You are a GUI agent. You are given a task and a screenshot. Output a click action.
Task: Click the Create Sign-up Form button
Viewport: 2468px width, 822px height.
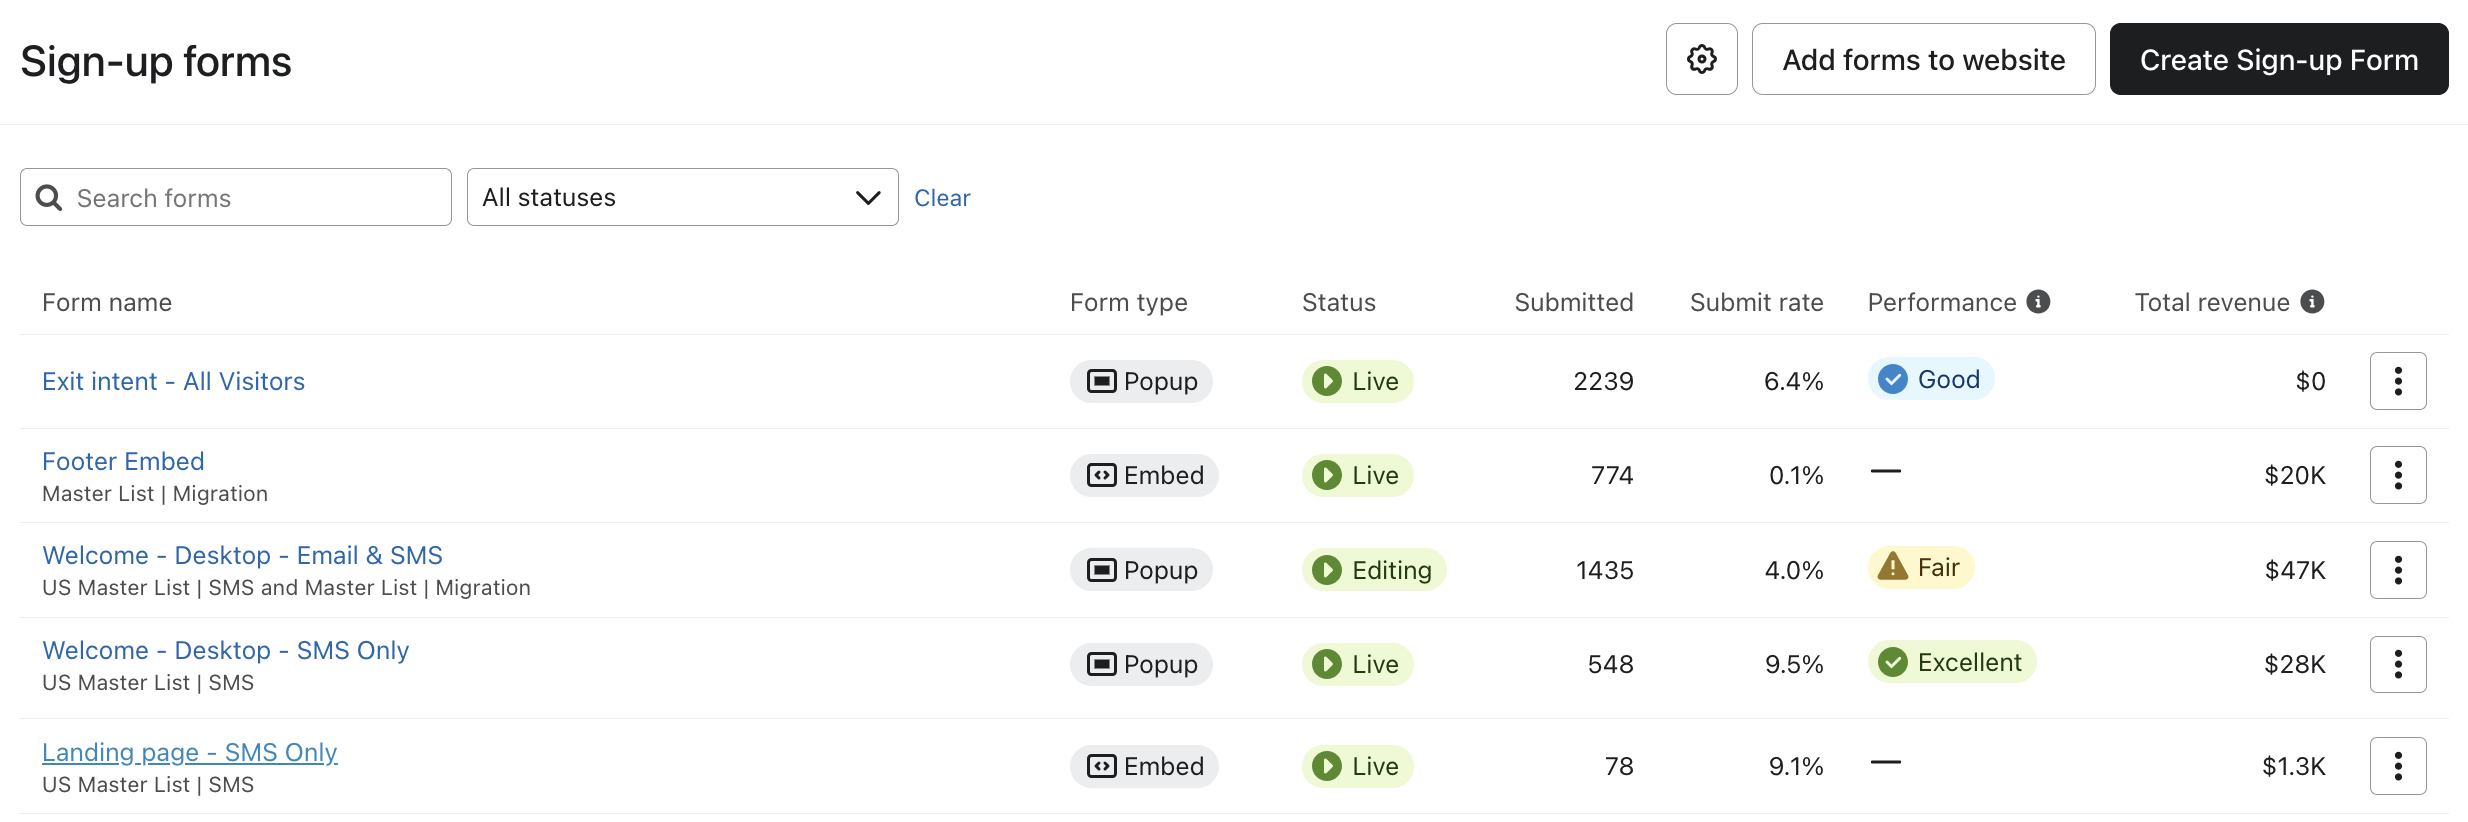click(x=2278, y=60)
